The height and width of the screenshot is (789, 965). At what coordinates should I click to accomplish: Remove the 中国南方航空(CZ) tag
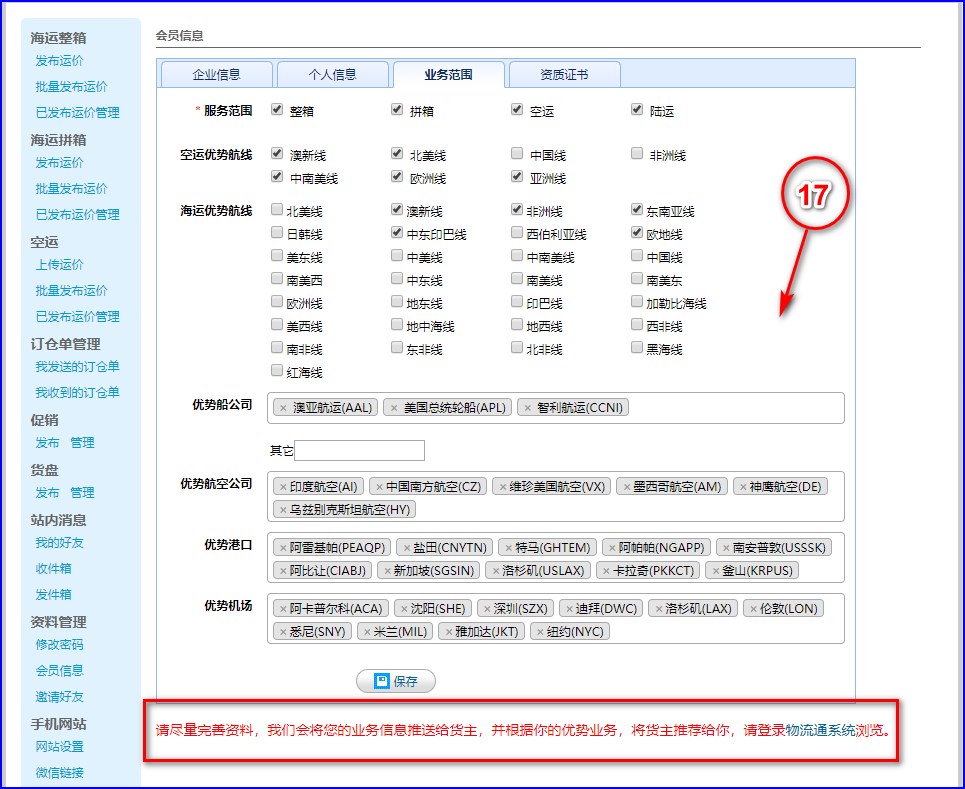click(x=379, y=487)
